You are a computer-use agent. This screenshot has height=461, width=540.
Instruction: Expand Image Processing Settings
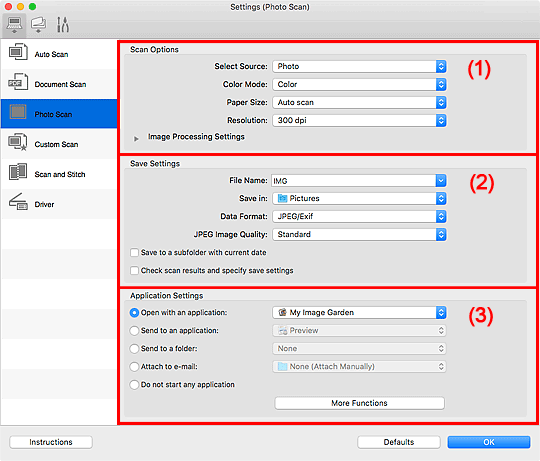[136, 138]
